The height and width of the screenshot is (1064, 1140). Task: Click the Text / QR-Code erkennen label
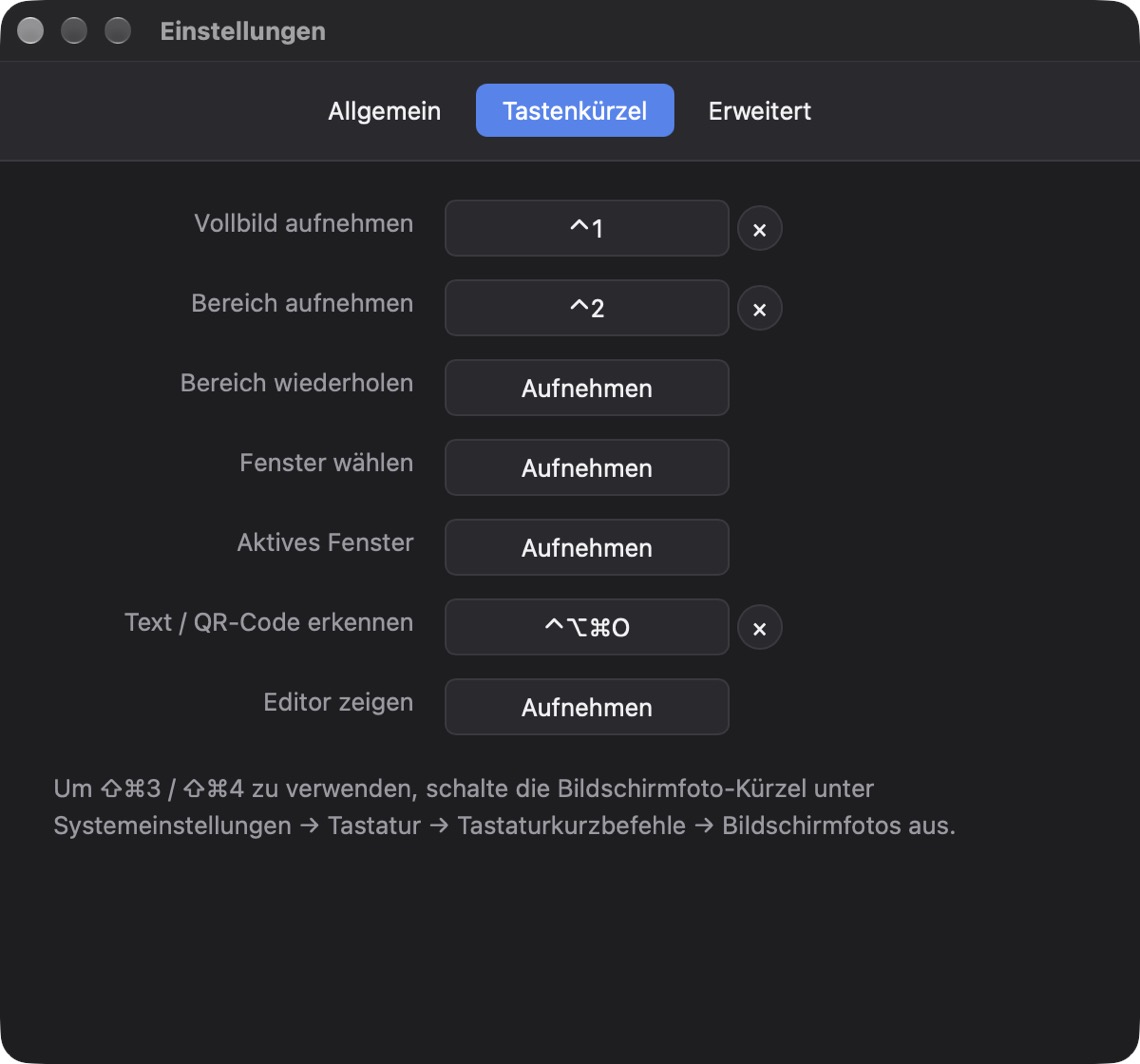tap(269, 623)
